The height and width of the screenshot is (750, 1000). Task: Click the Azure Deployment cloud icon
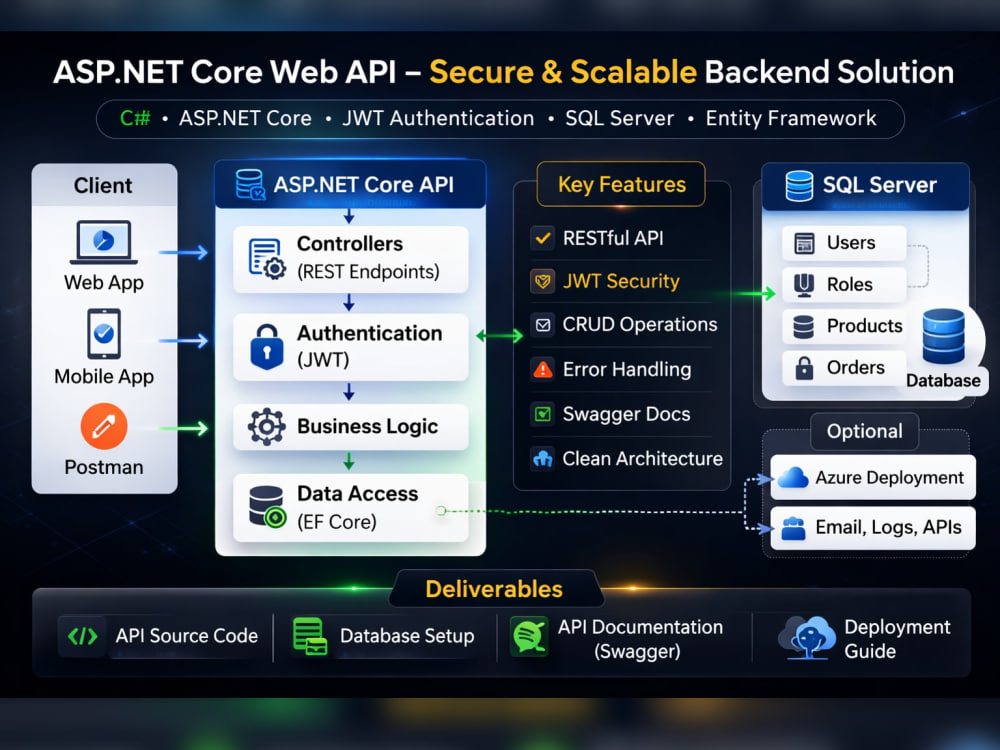(x=793, y=477)
